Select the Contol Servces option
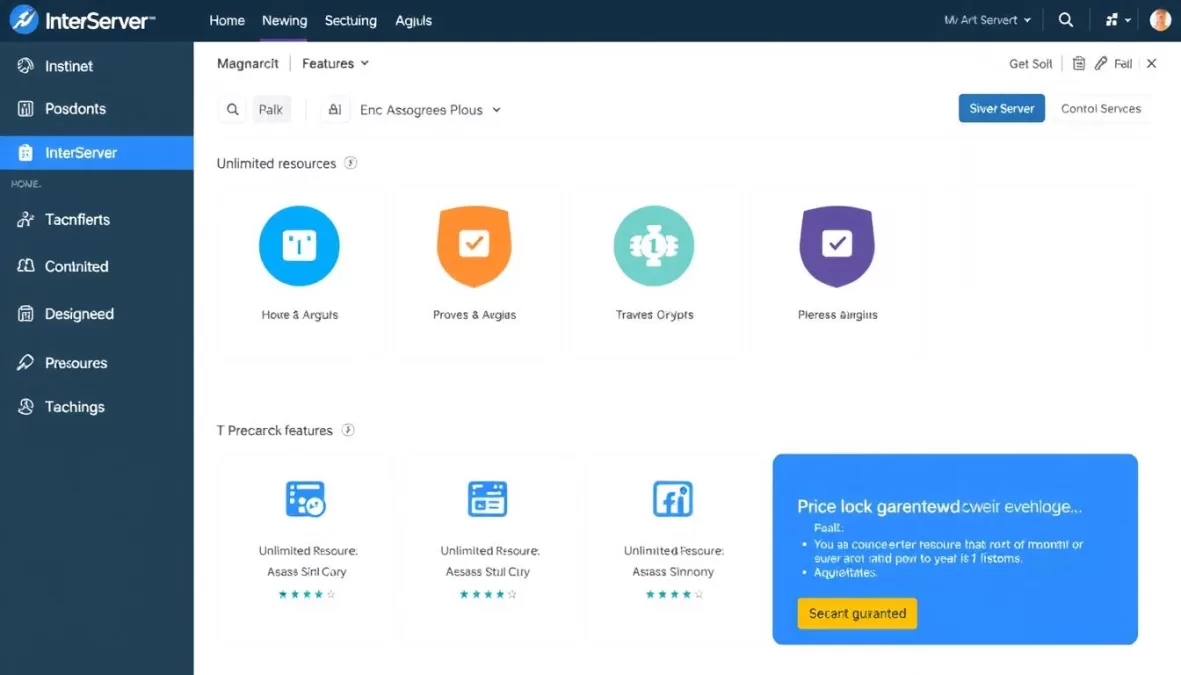Viewport: 1181px width, 675px height. pos(1100,108)
